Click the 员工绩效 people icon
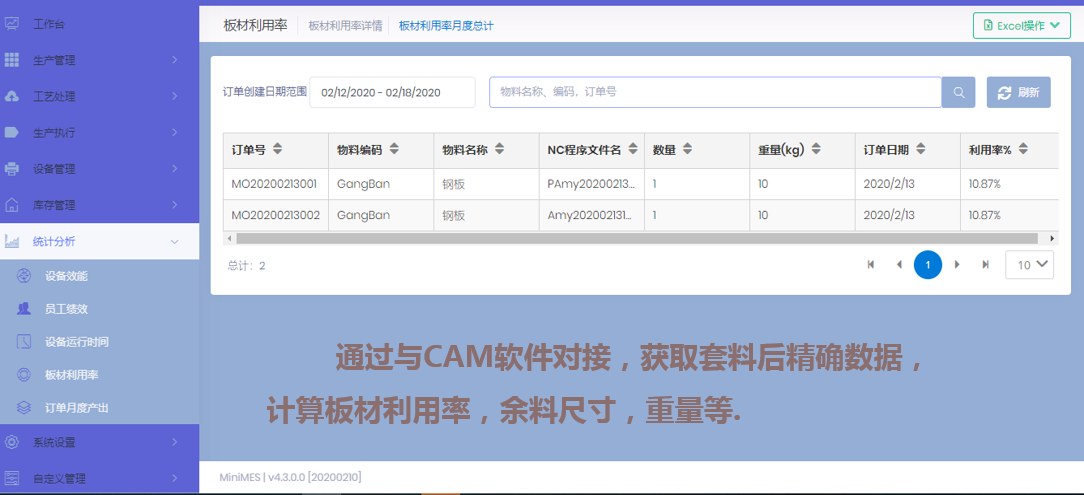This screenshot has height=495, width=1084. [24, 309]
